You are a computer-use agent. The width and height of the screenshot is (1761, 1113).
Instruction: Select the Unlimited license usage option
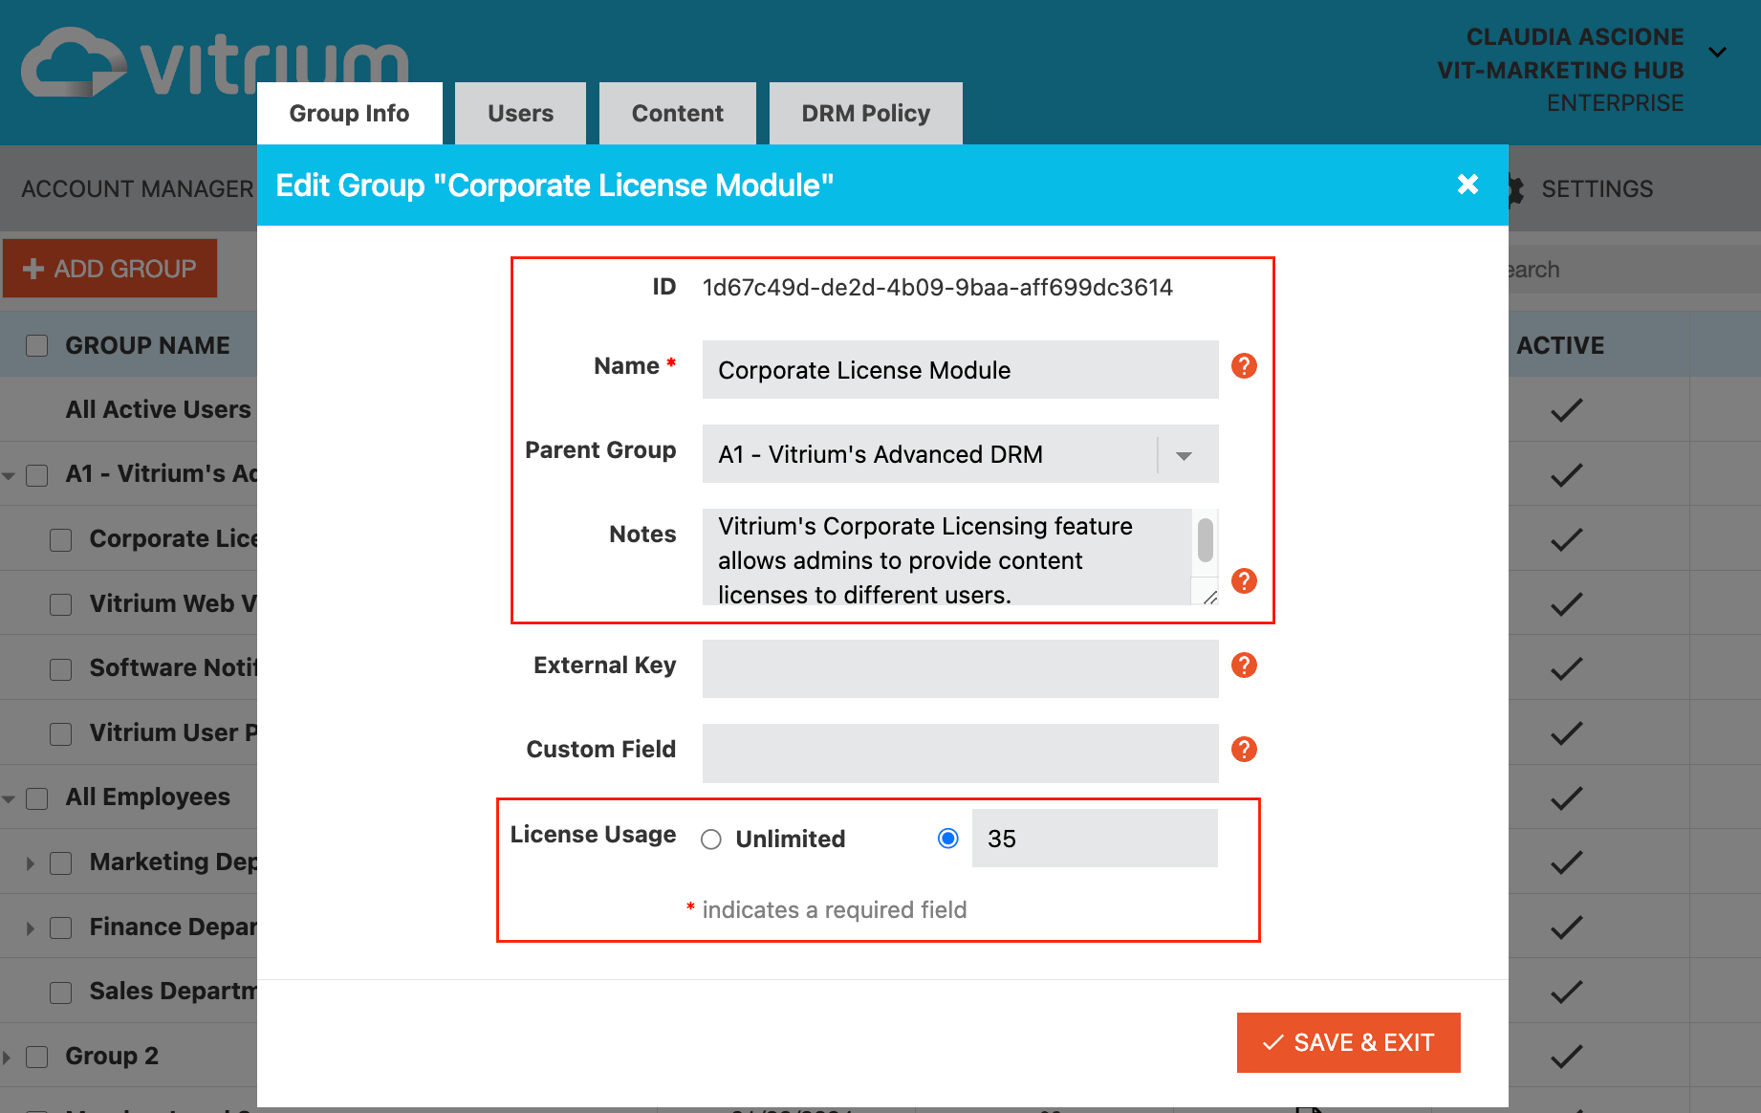tap(711, 839)
